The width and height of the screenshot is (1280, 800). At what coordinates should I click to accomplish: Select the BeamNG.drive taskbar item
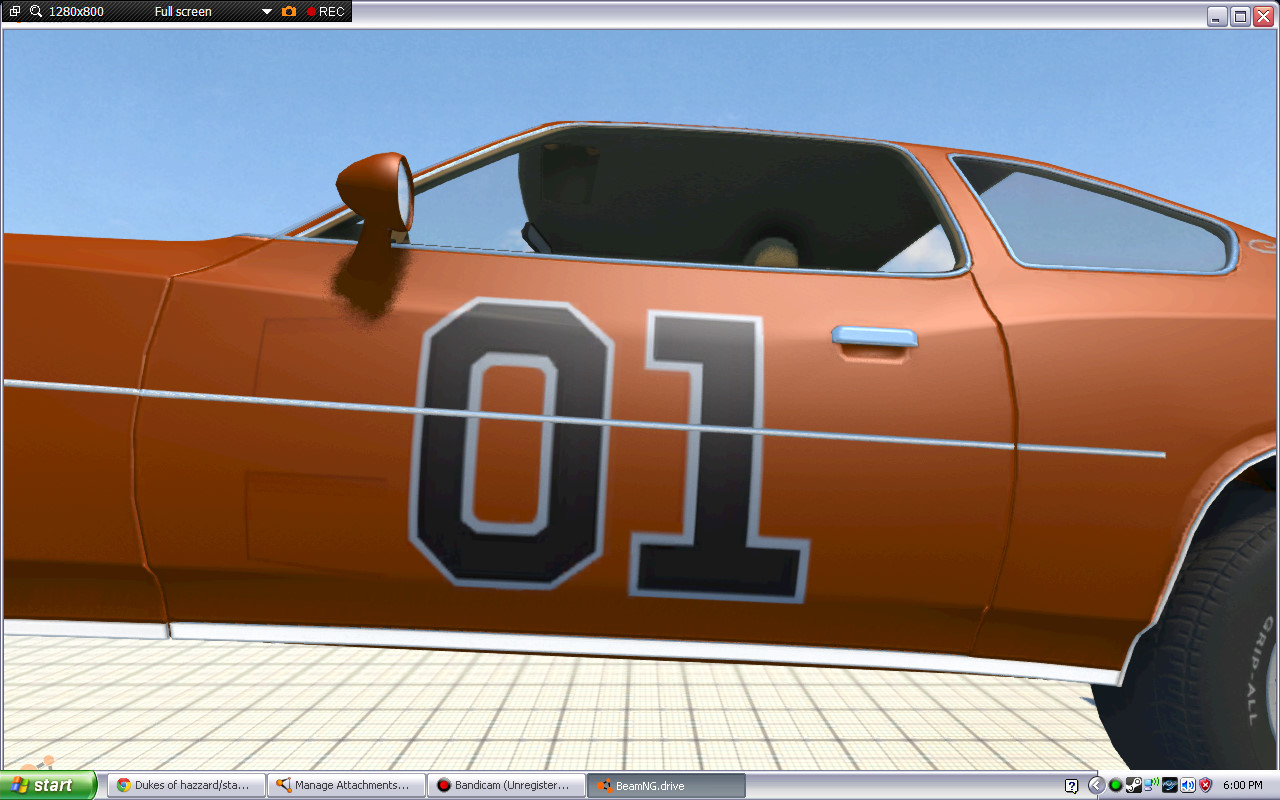pyautogui.click(x=667, y=785)
